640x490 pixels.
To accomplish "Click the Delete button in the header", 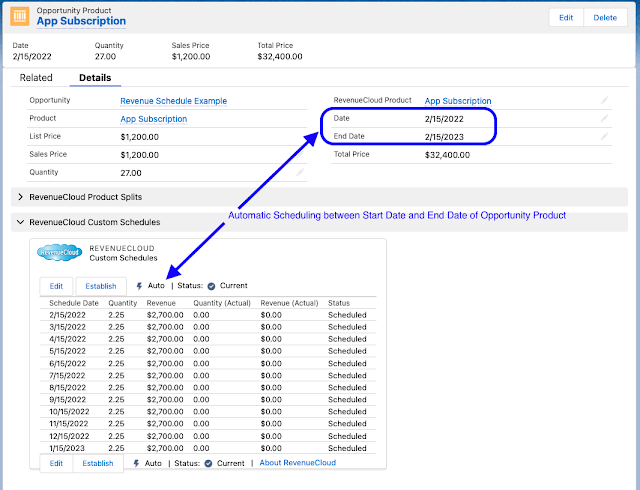I will [x=605, y=18].
